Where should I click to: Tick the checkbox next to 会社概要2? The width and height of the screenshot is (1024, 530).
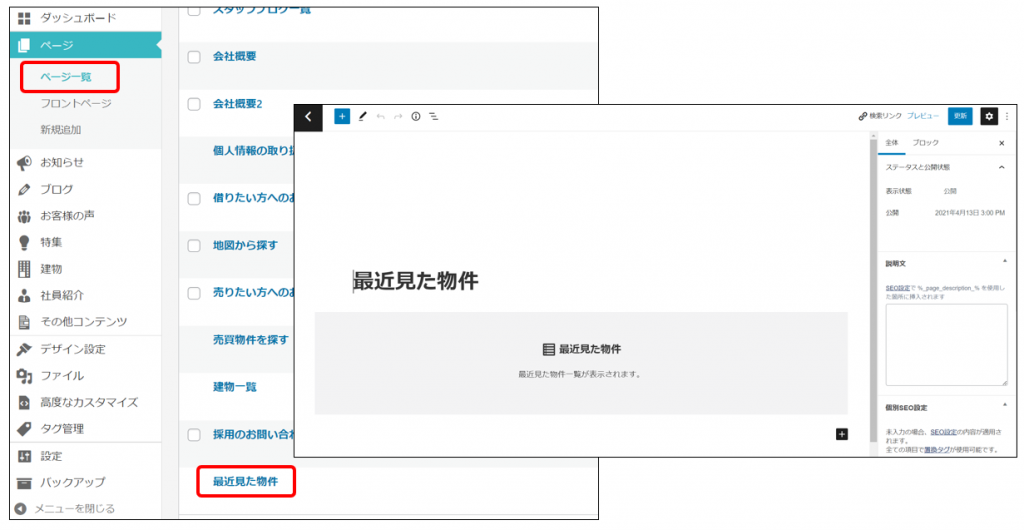(195, 104)
